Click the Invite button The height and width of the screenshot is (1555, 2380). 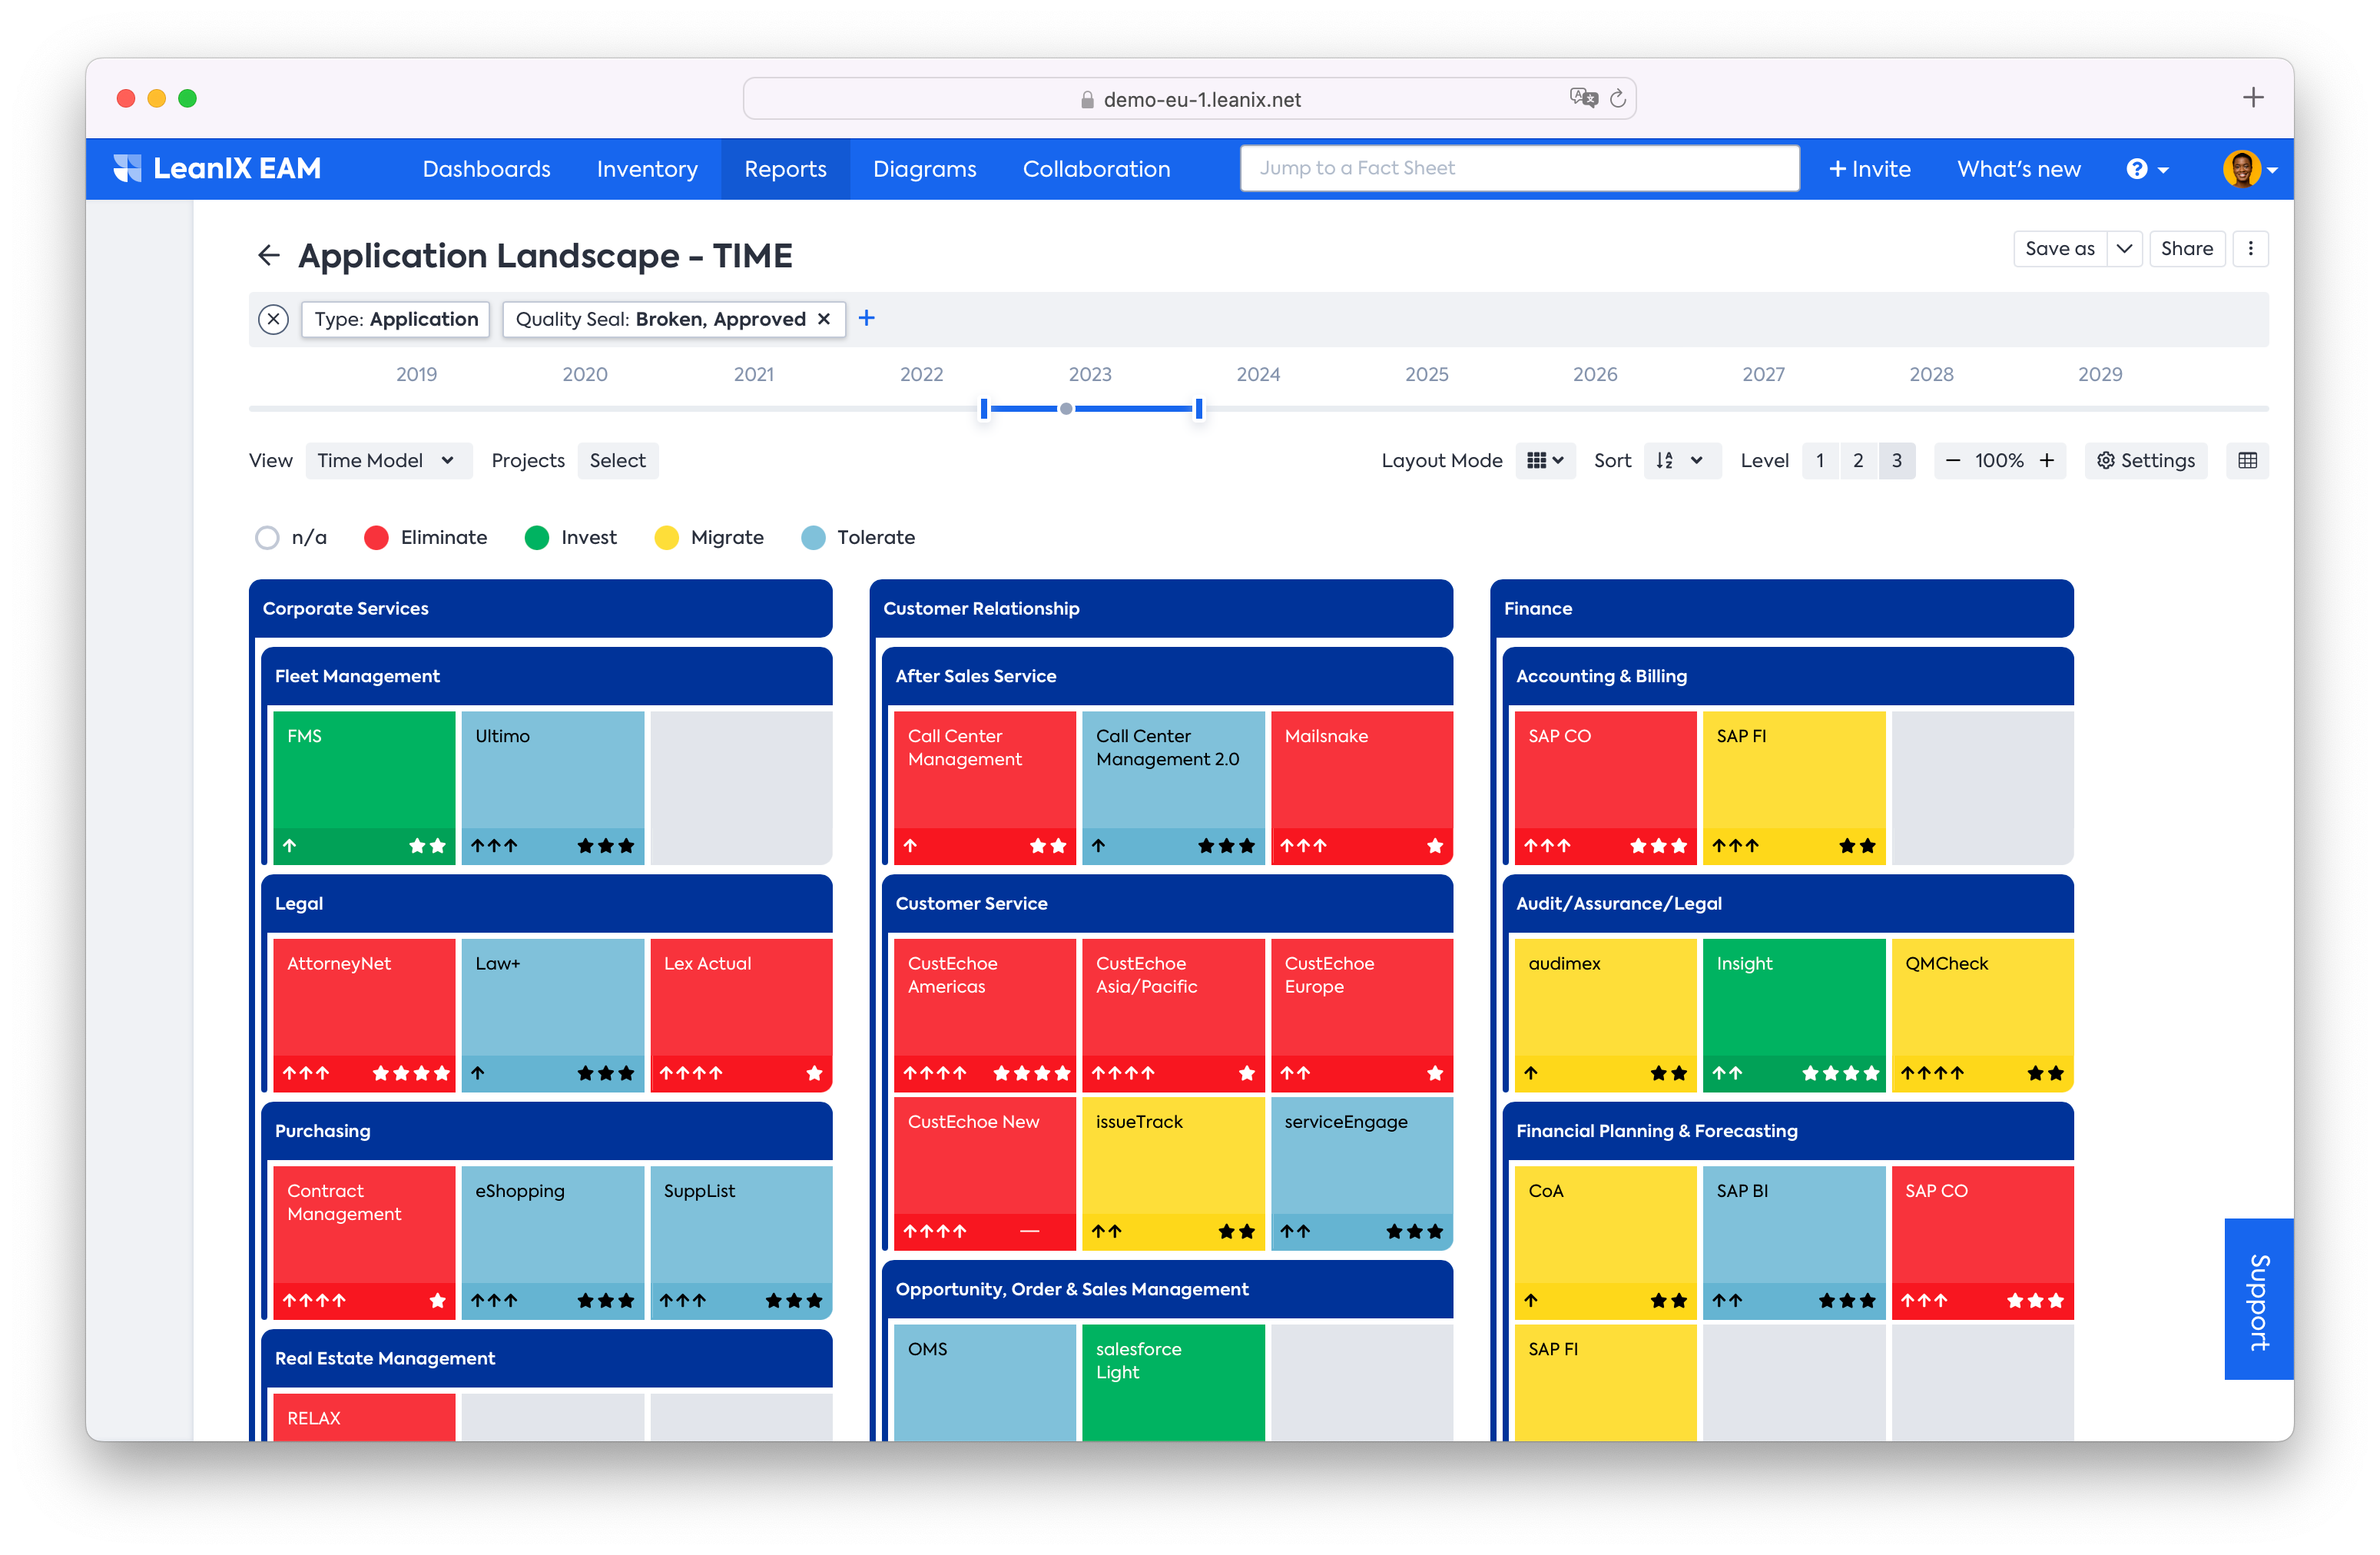1869,169
